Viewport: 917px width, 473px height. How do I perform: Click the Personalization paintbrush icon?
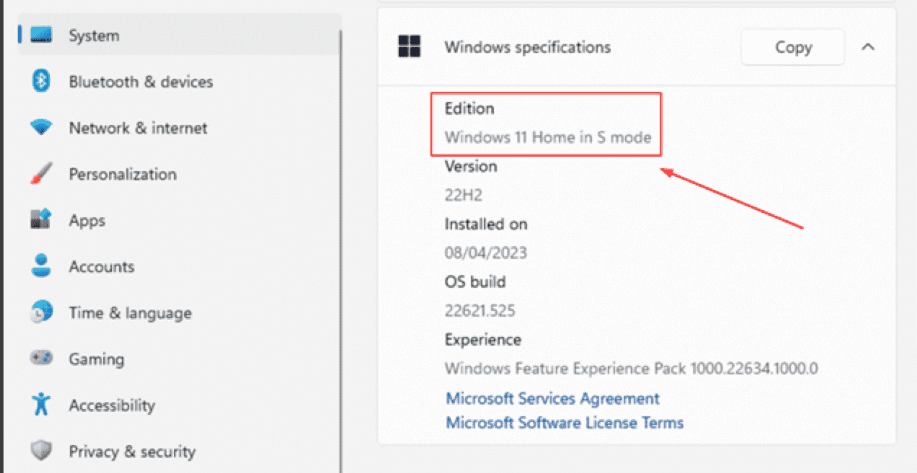click(41, 174)
